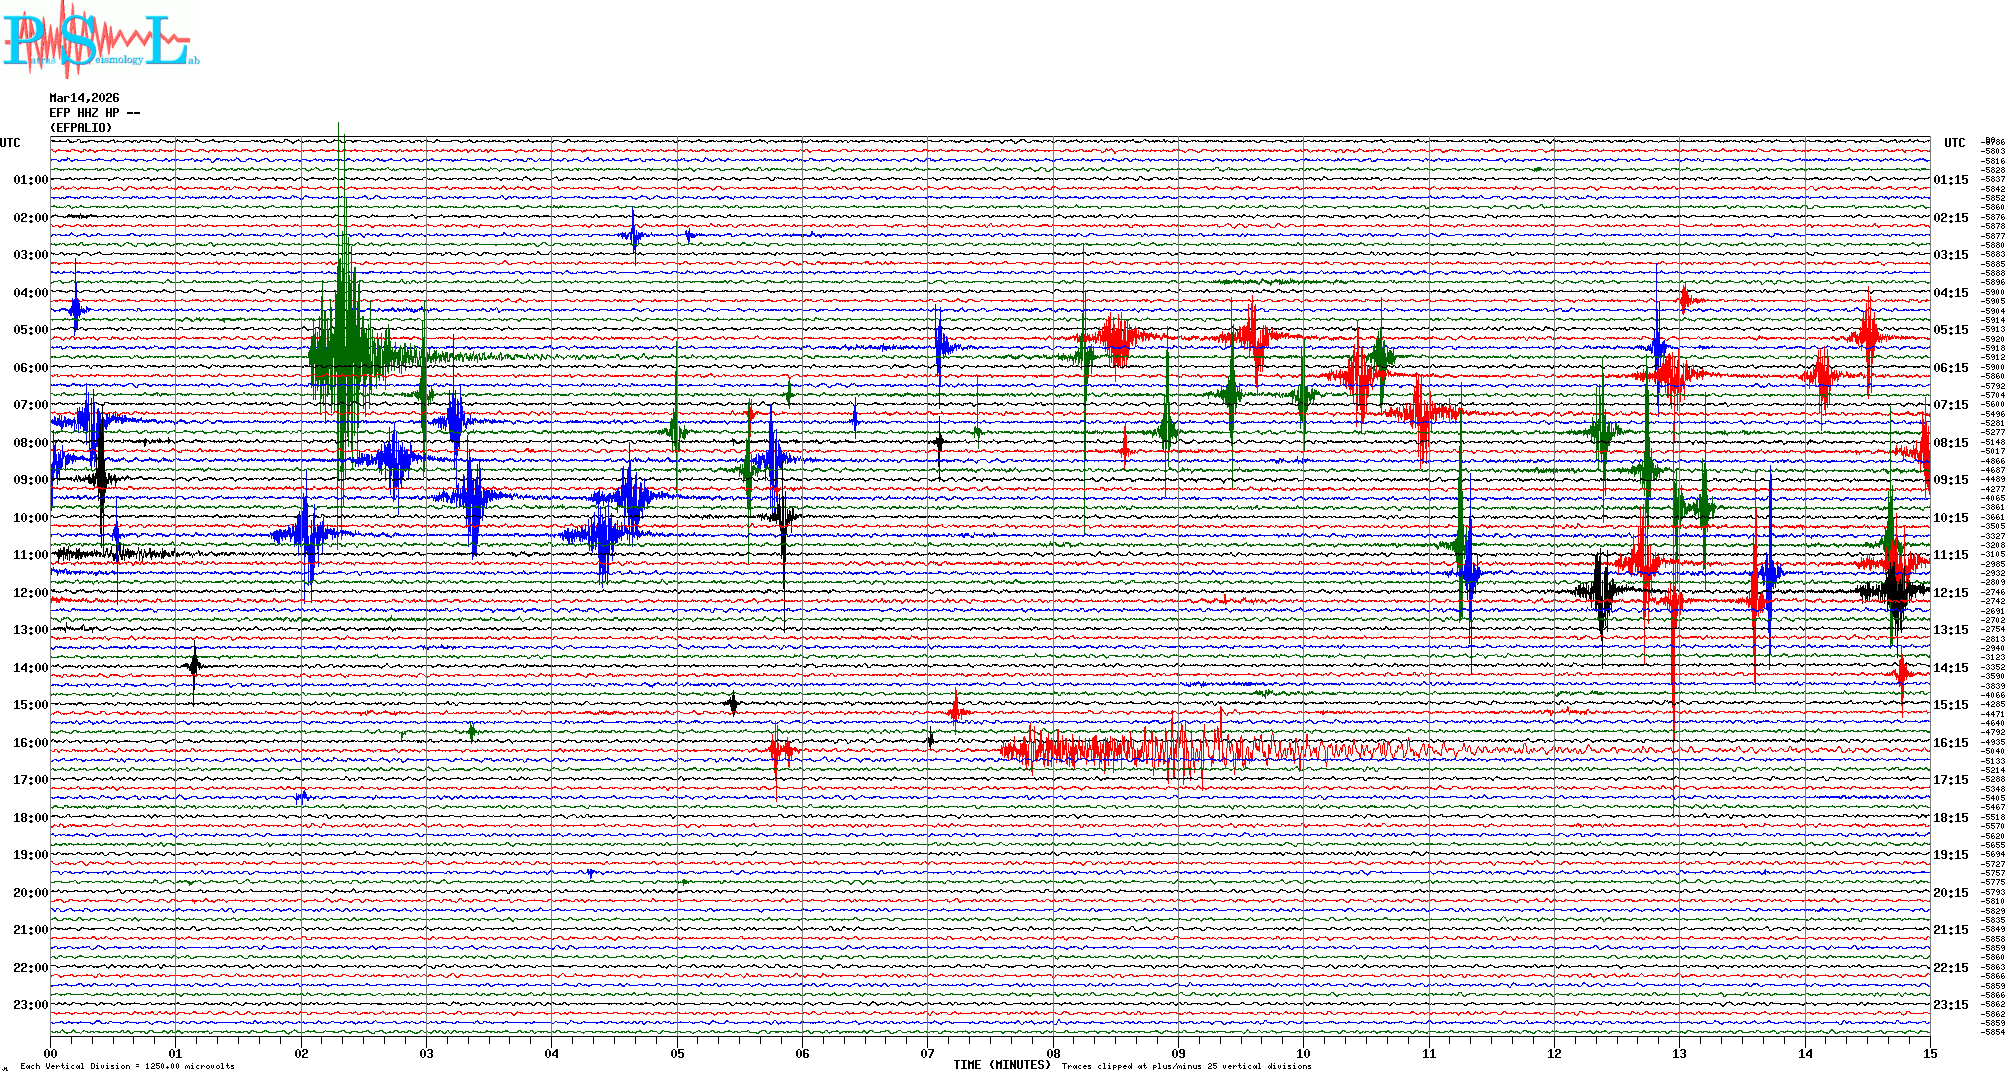Click the PSL Seismology Lab logo
This screenshot has height=1080, width=2010.
tap(100, 40)
